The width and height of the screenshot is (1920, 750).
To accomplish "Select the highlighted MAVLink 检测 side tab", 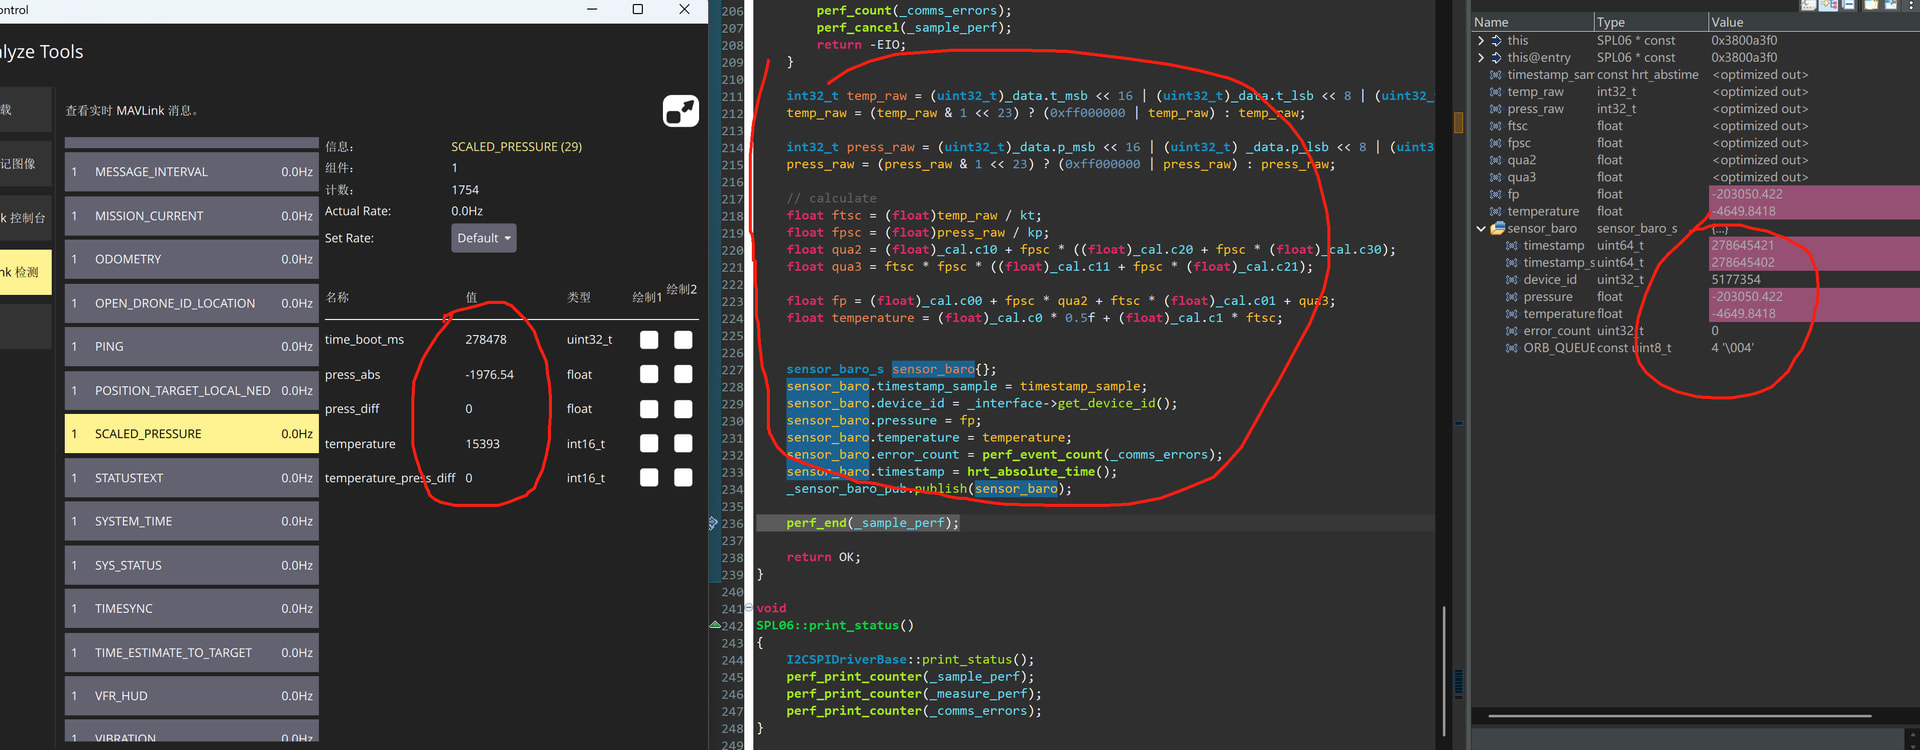I will (x=24, y=272).
